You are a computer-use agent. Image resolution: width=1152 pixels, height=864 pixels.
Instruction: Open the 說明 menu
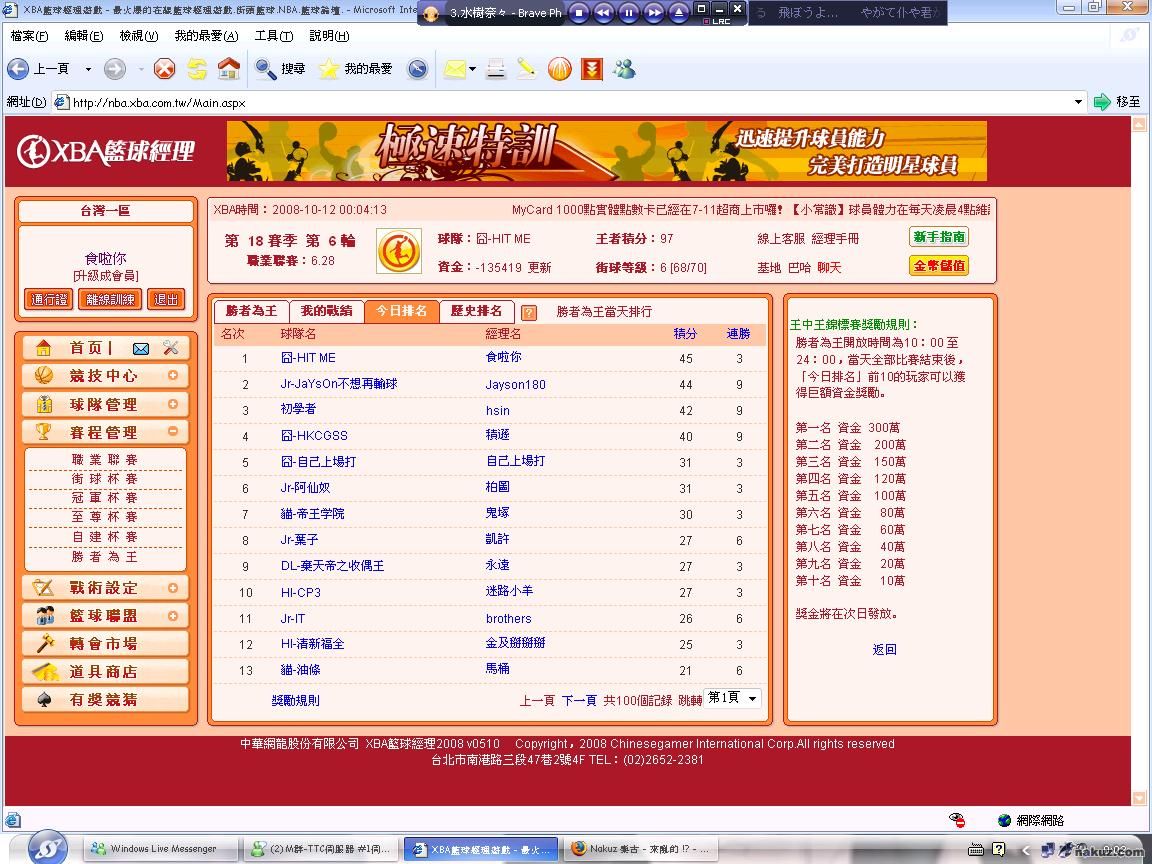(329, 35)
